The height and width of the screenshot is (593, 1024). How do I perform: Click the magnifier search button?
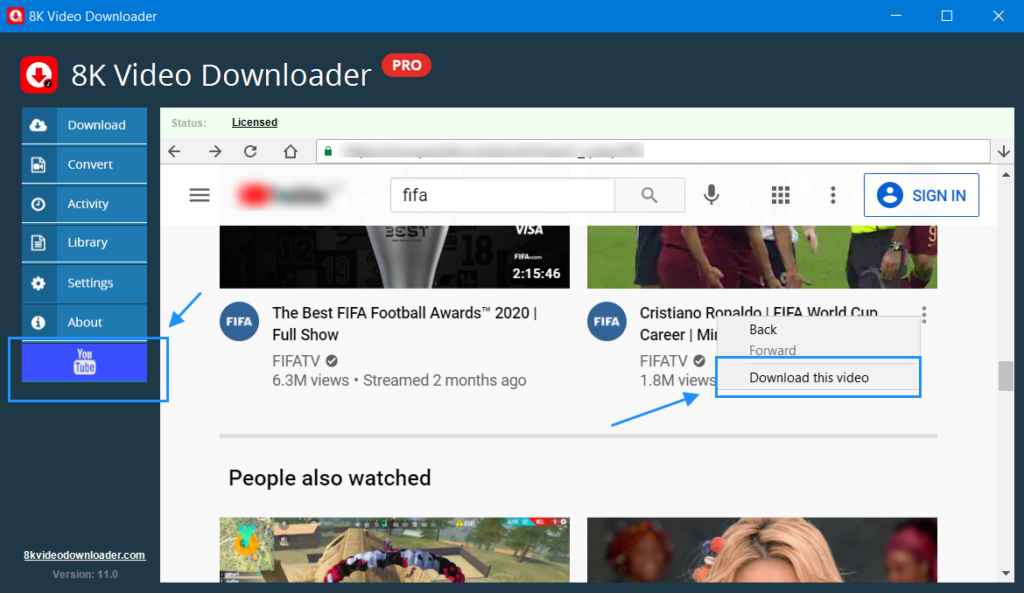pos(649,195)
